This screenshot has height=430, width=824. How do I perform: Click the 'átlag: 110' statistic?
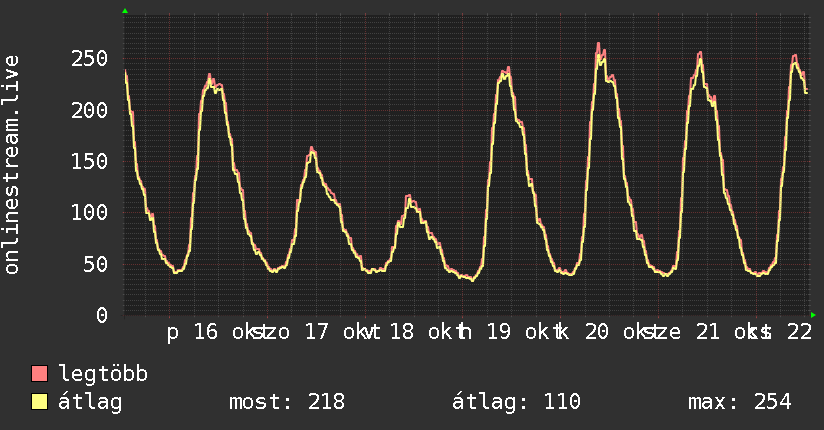point(517,402)
